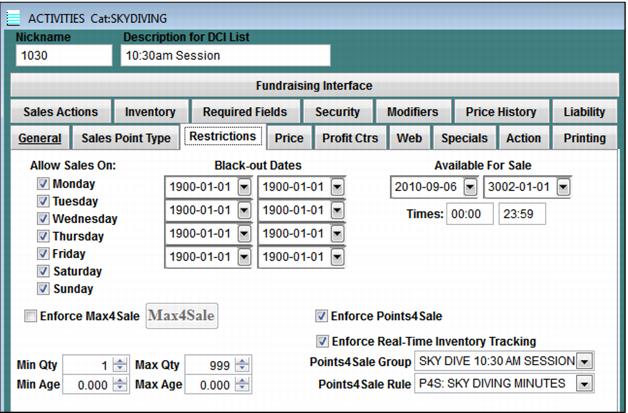Expand the Points4Sale Rule dropdown
The image size is (628, 413).
point(584,384)
